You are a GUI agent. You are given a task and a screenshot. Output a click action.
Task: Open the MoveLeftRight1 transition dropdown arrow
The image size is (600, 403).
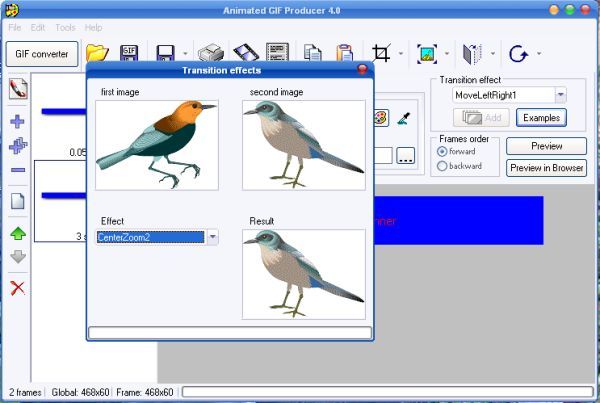pyautogui.click(x=561, y=95)
